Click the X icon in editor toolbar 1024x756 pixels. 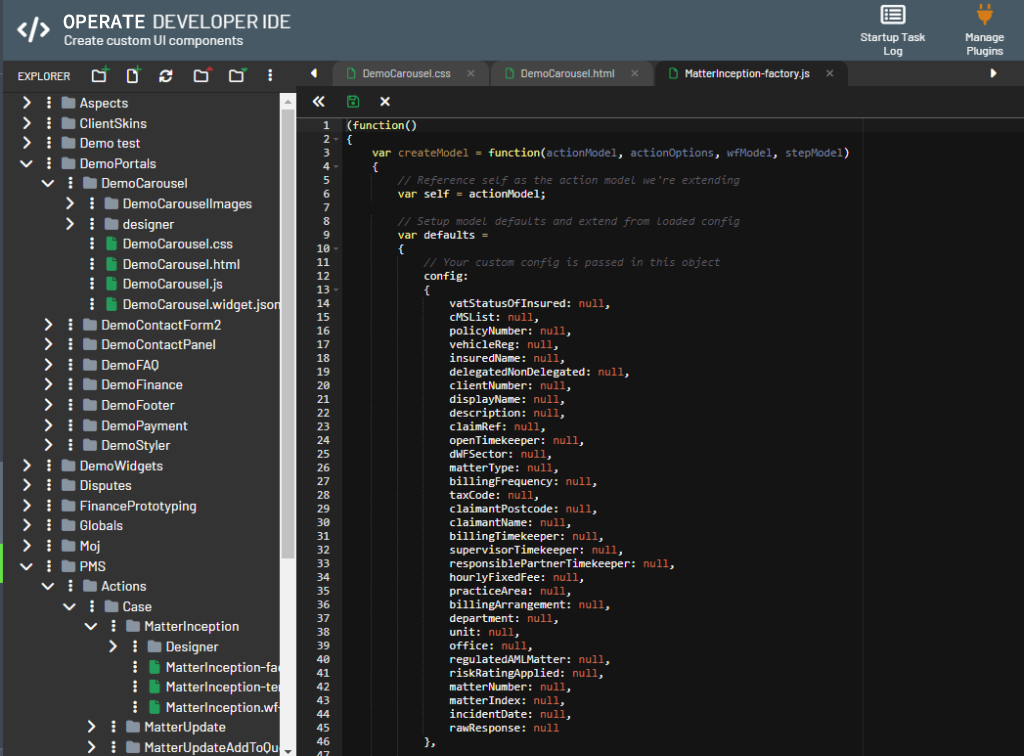click(x=385, y=101)
